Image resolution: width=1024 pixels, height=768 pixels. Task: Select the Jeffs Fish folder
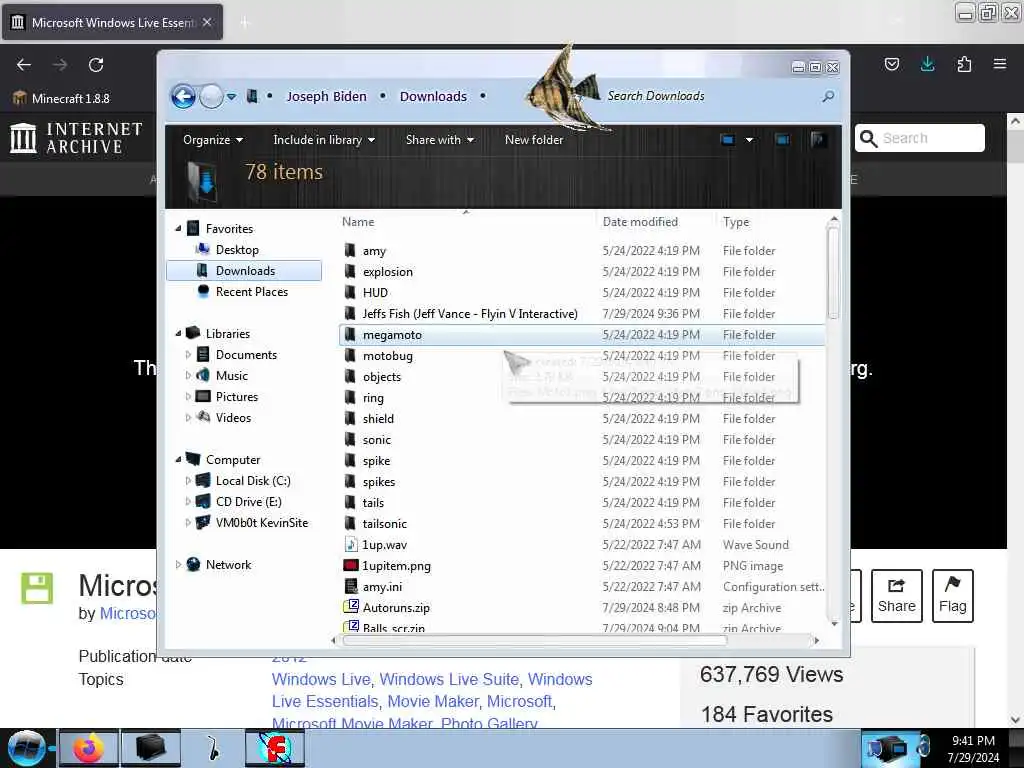coord(470,313)
